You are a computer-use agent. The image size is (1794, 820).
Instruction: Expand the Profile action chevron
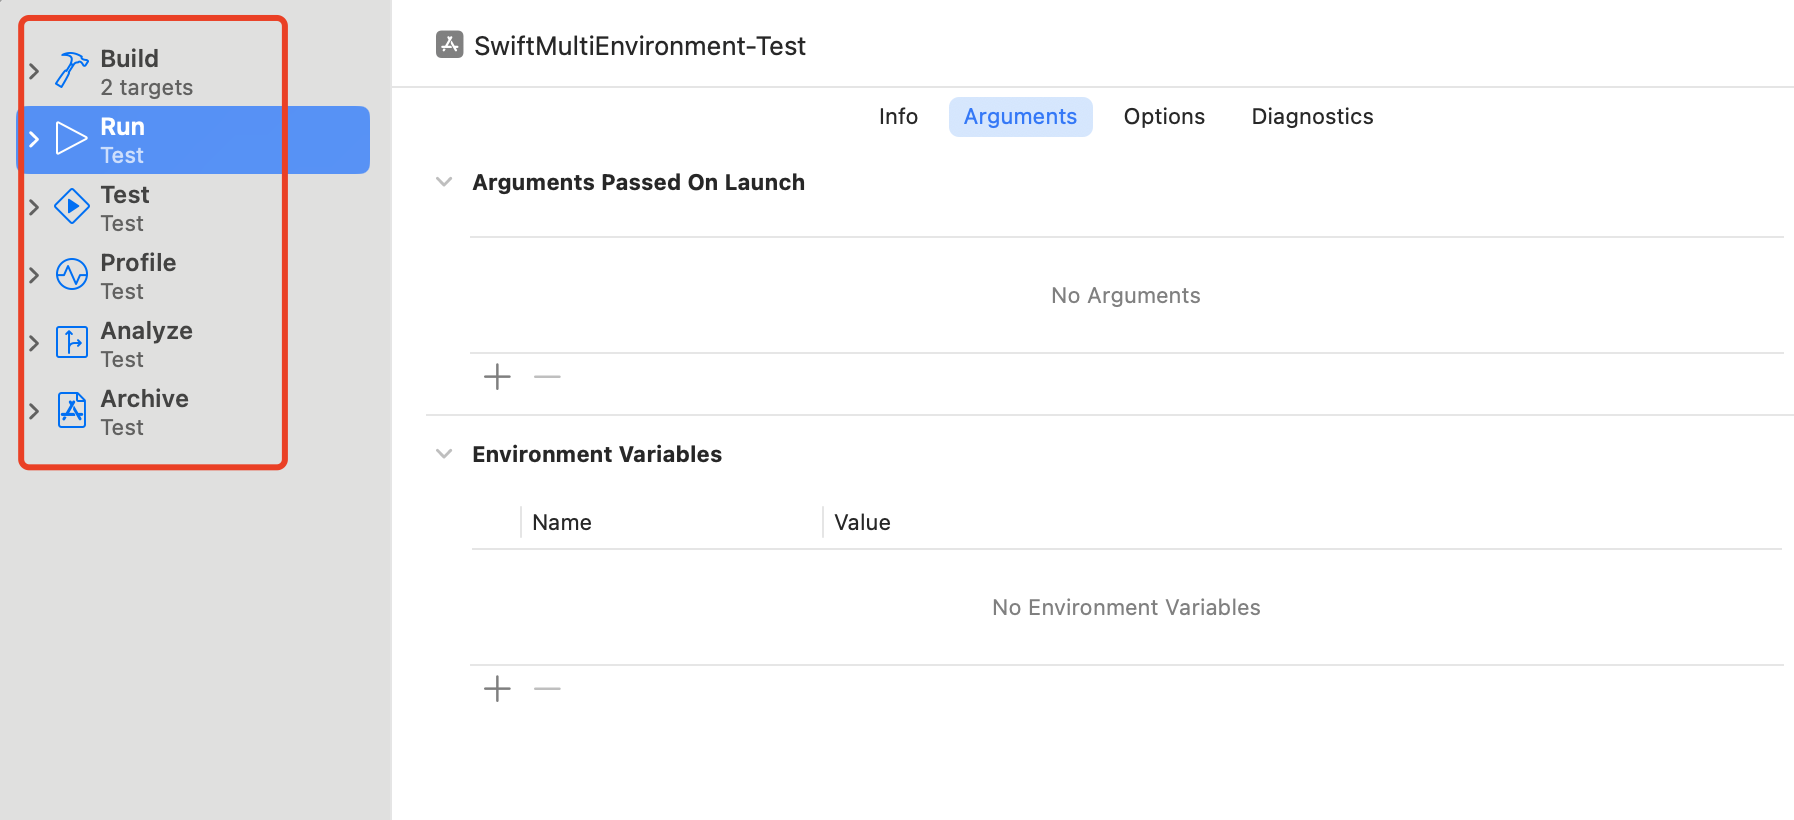coord(34,275)
